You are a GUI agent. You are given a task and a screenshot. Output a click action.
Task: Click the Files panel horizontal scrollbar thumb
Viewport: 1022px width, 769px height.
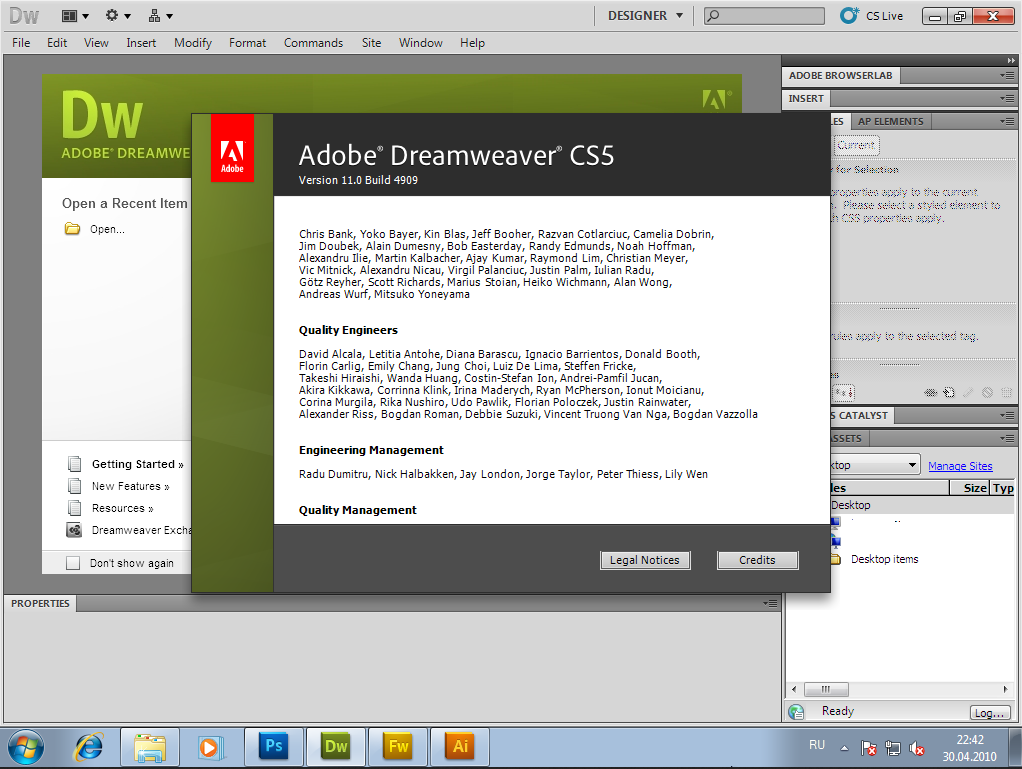pos(826,690)
